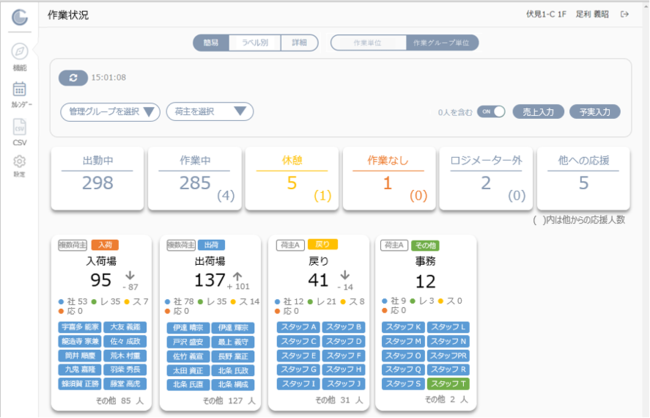
Task: Click その他 127 人 in the 出荷場 card
Action: [229, 401]
